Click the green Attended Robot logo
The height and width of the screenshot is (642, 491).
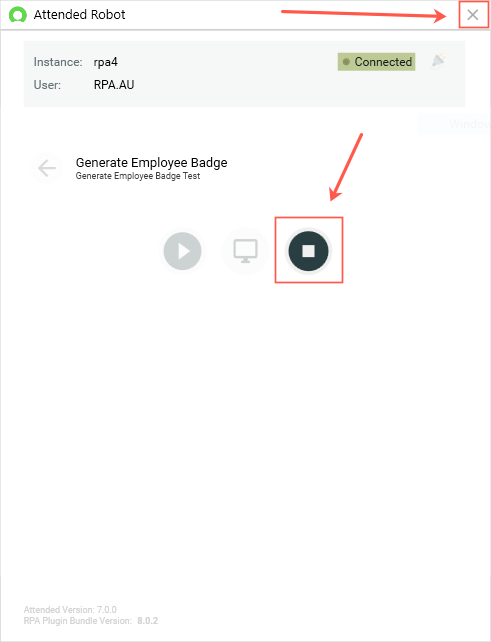pos(18,15)
